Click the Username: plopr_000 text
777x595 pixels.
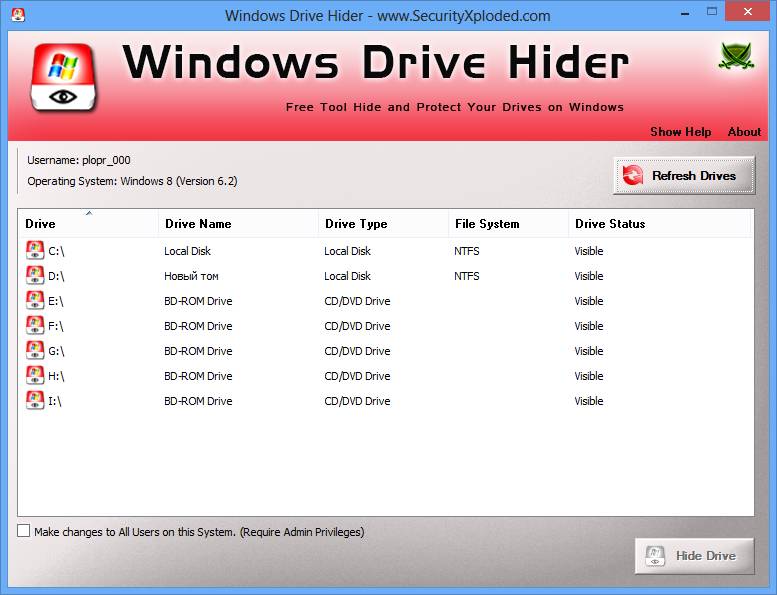(79, 160)
